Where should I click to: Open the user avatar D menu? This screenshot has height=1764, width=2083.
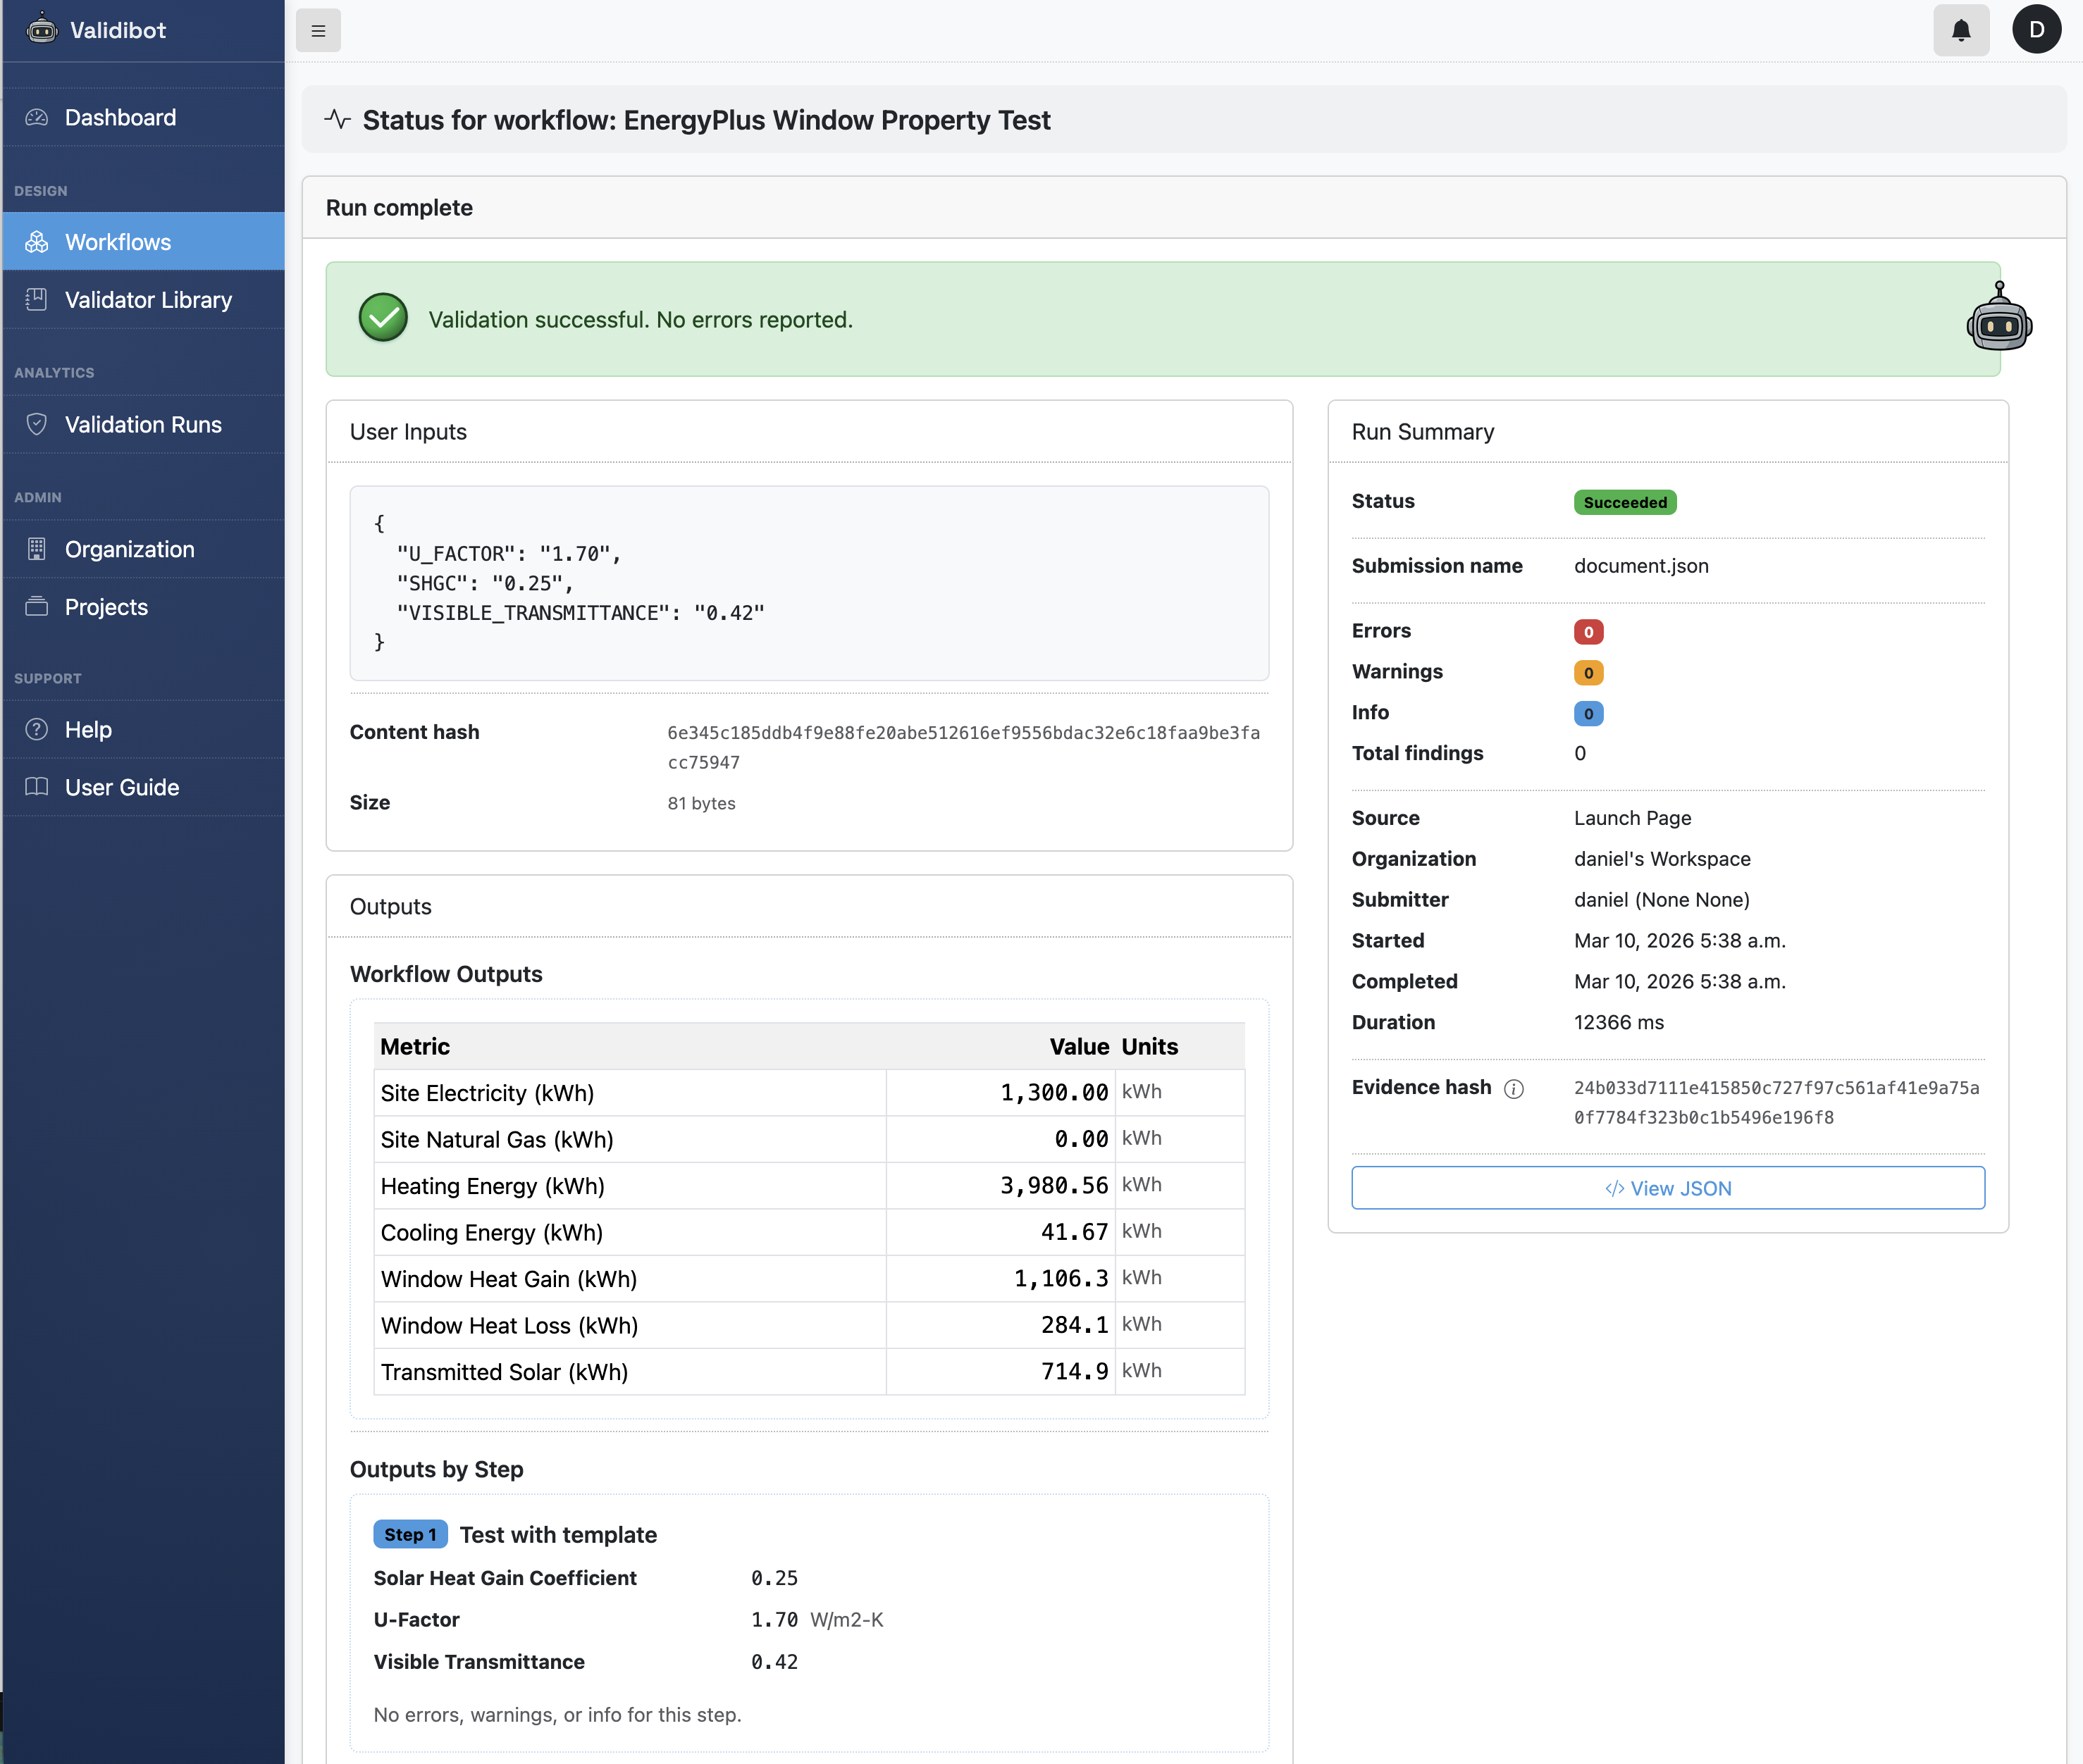pos(2036,30)
